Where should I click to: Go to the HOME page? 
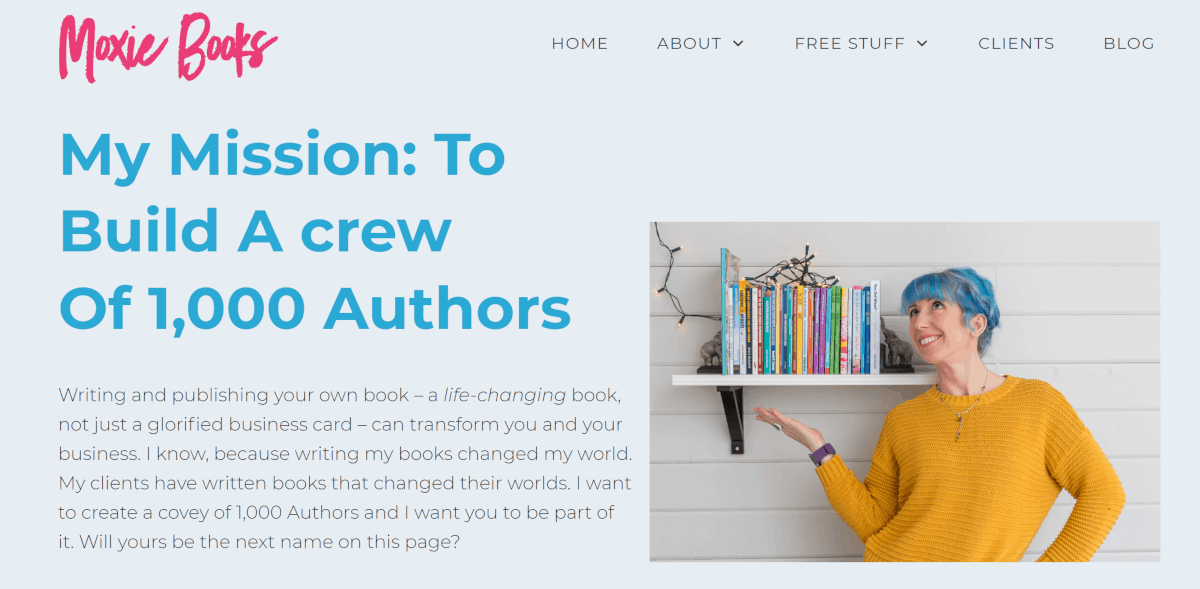pyautogui.click(x=580, y=43)
